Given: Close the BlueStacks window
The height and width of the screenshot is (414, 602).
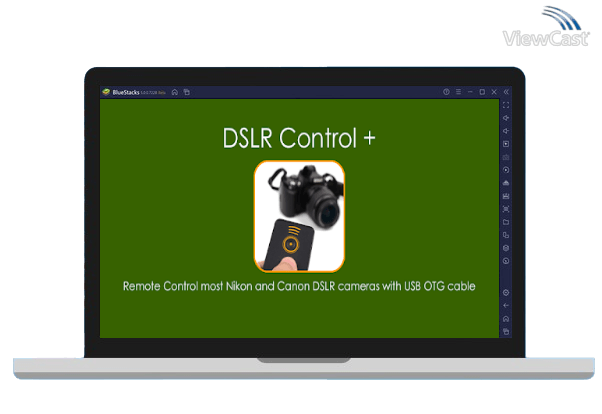Looking at the screenshot, I should [x=494, y=92].
